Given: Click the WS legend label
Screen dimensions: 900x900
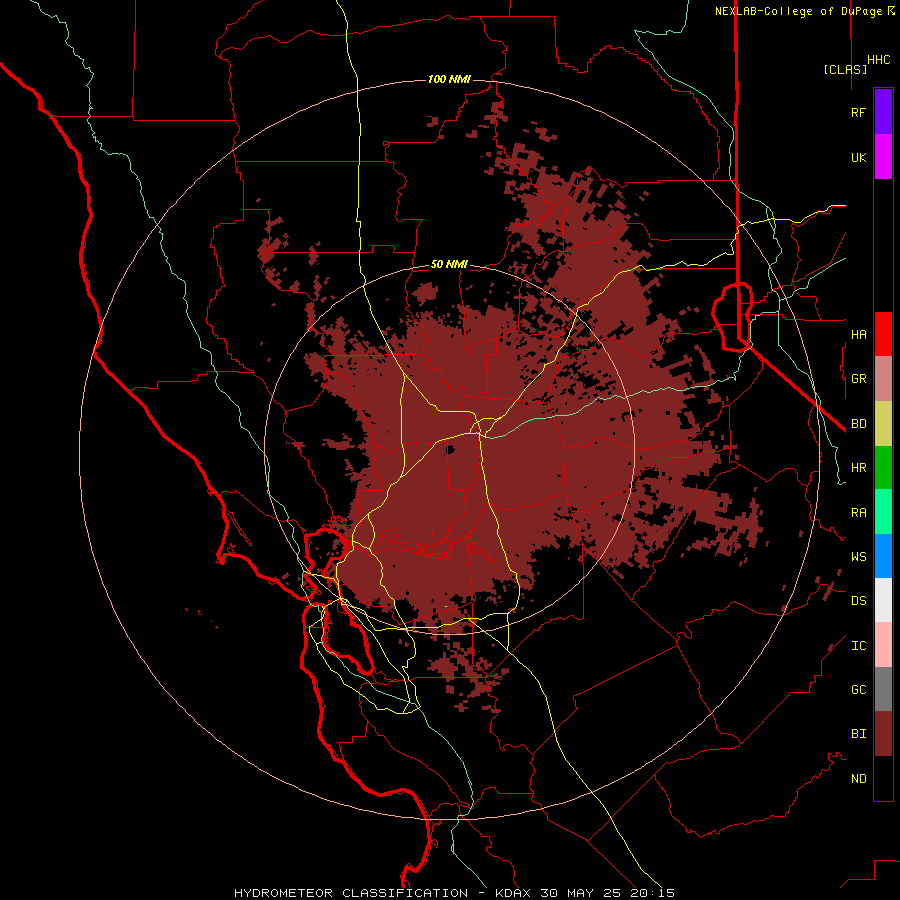Looking at the screenshot, I should click(x=858, y=556).
